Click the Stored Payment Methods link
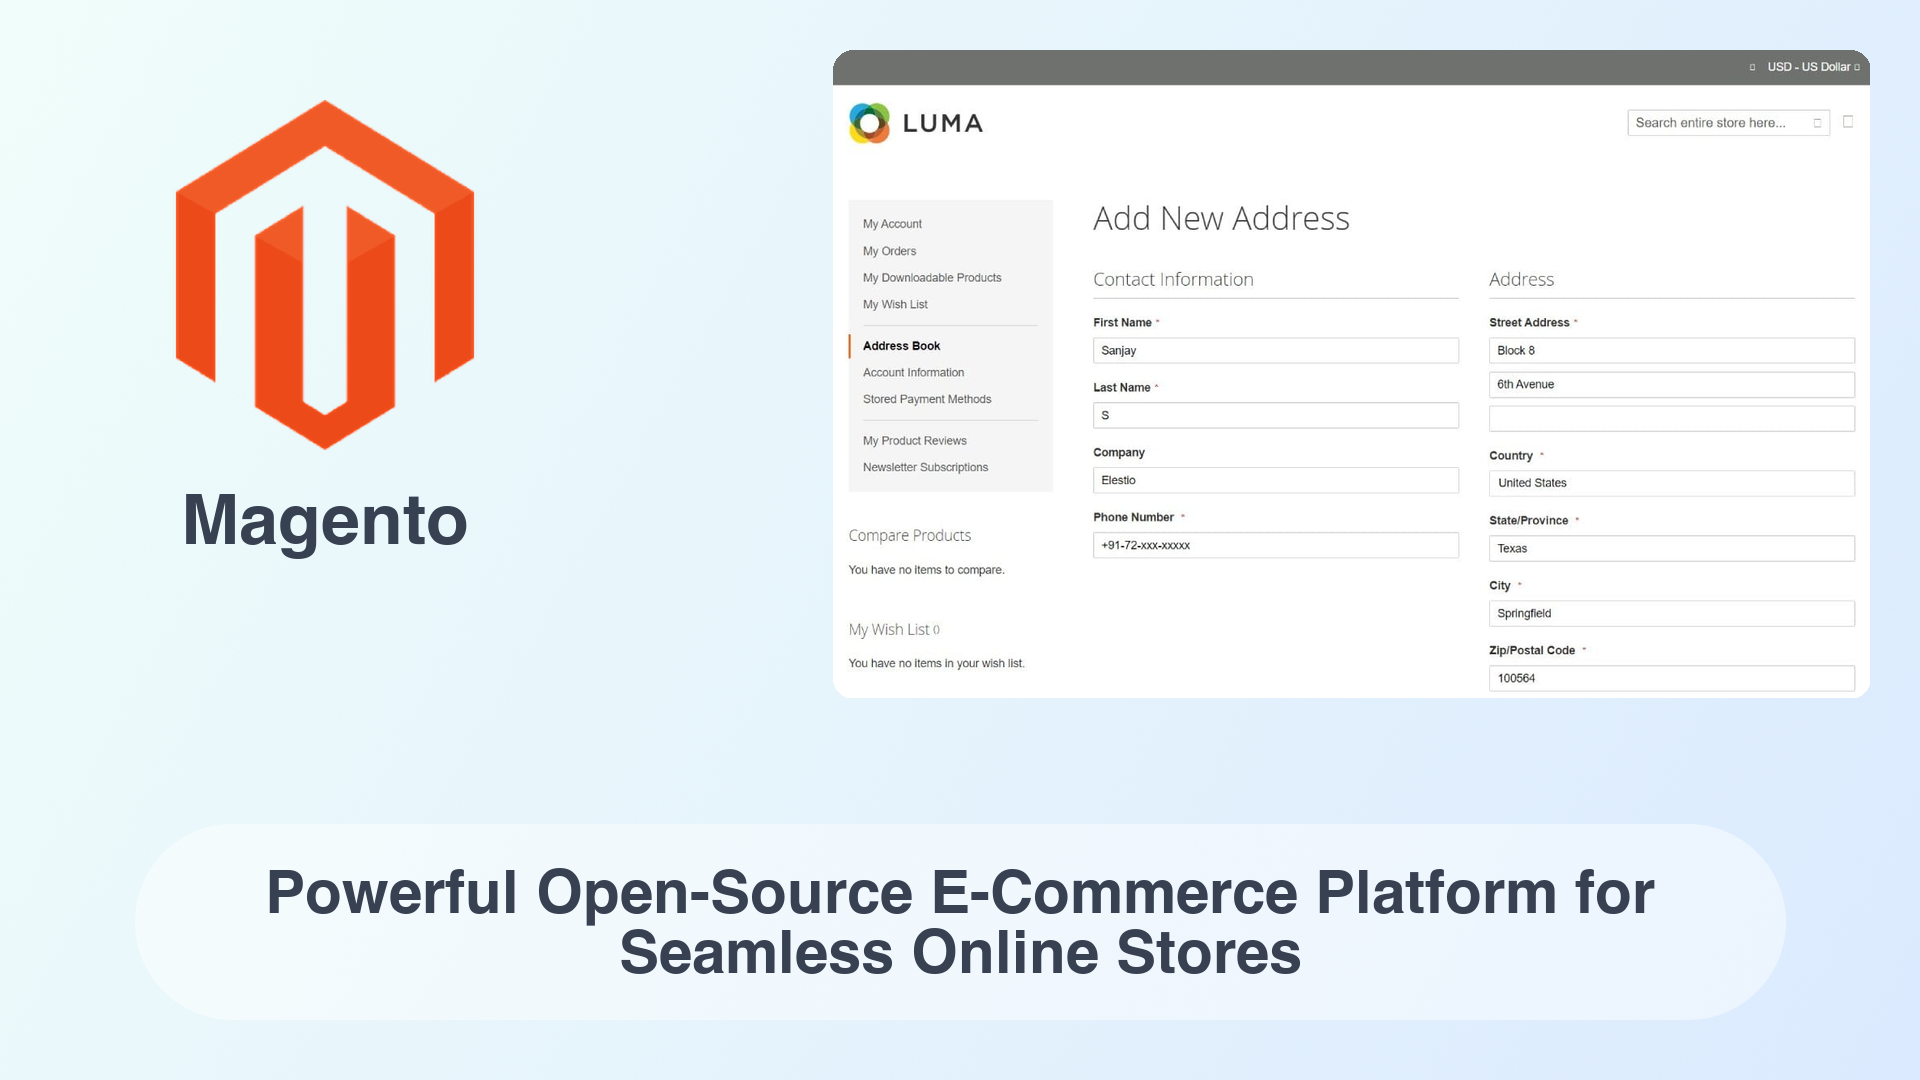The image size is (1920, 1080). coord(927,398)
